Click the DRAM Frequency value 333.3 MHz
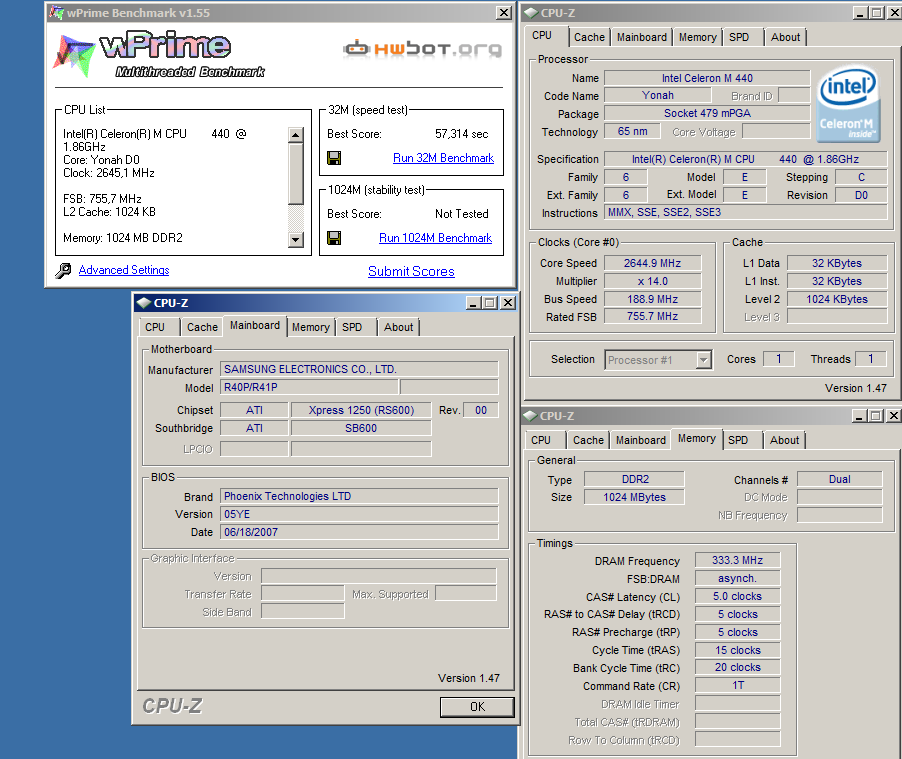Image resolution: width=902 pixels, height=759 pixels. pyautogui.click(x=737, y=560)
